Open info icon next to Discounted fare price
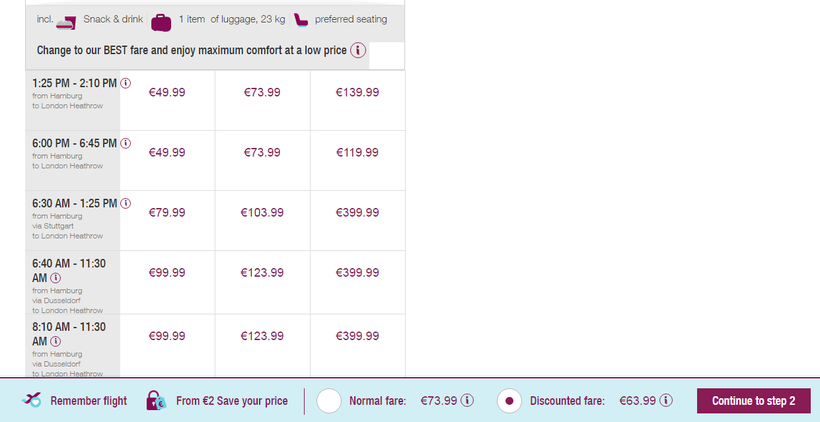820x422 pixels. (666, 401)
